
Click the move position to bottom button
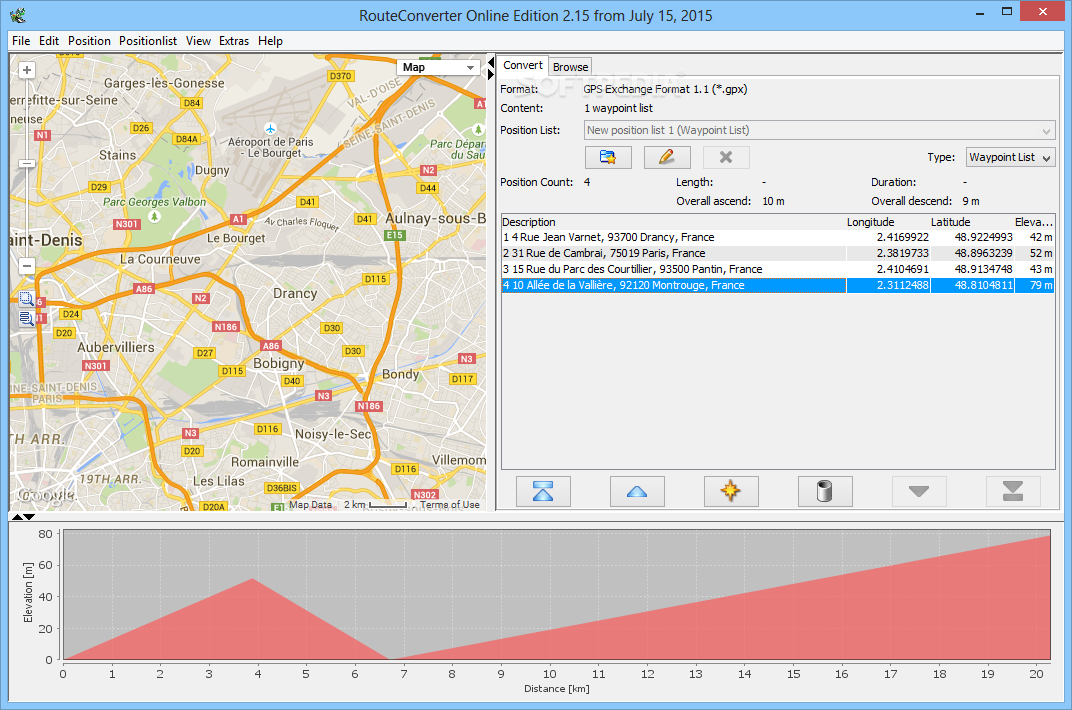pos(1013,491)
